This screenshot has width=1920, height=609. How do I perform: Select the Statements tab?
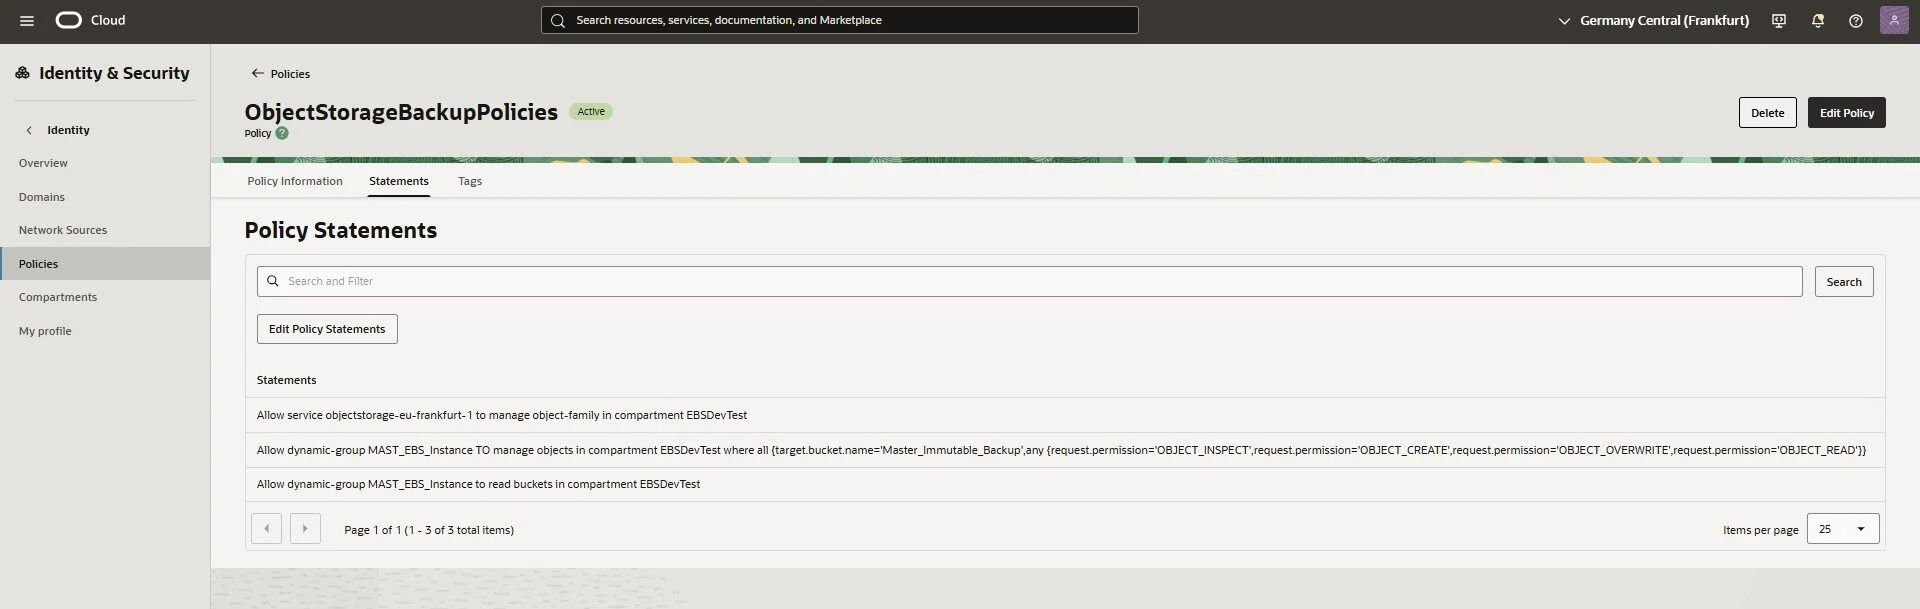(399, 181)
